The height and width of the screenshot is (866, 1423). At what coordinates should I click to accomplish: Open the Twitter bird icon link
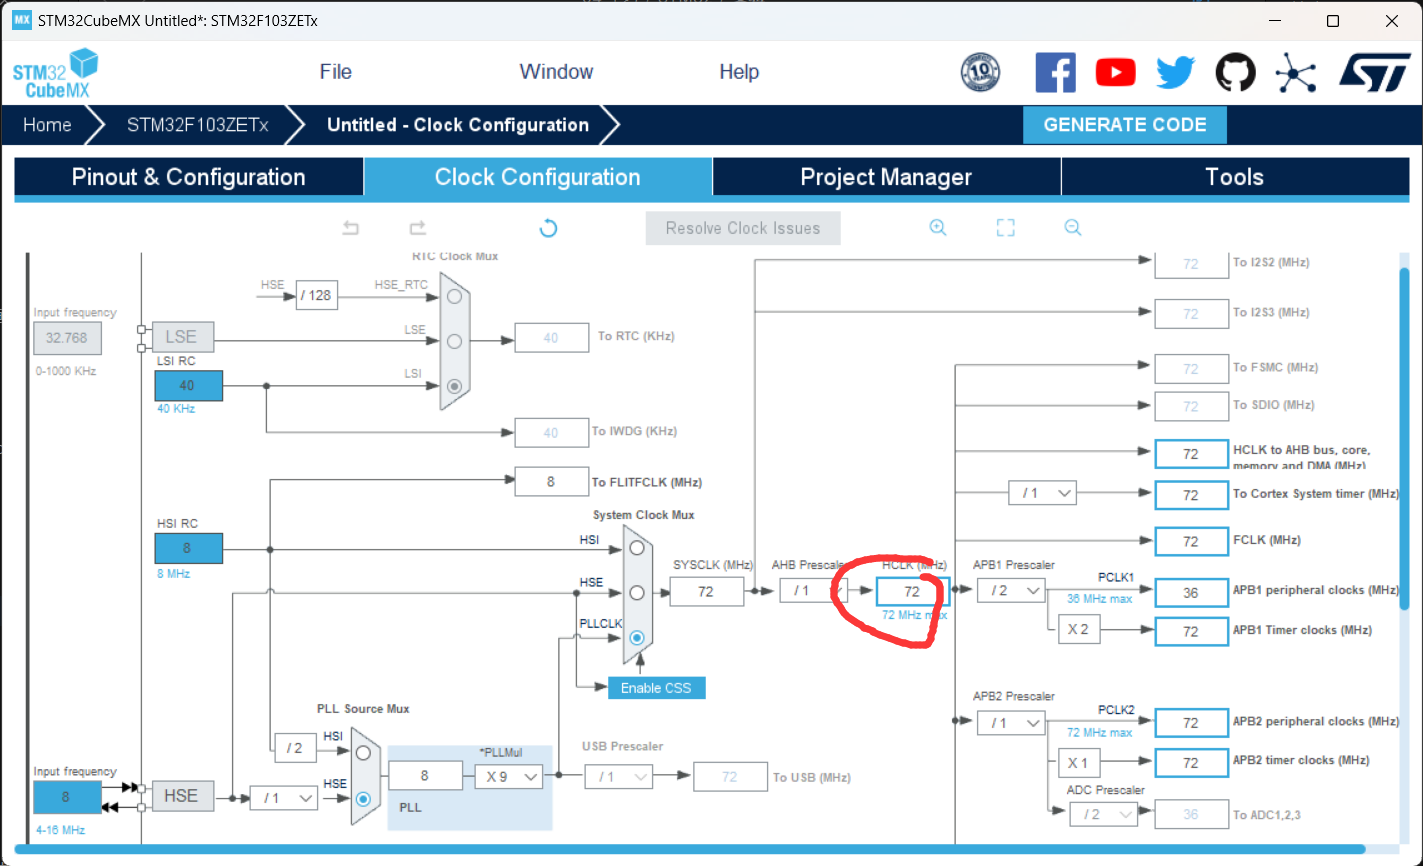[1175, 72]
